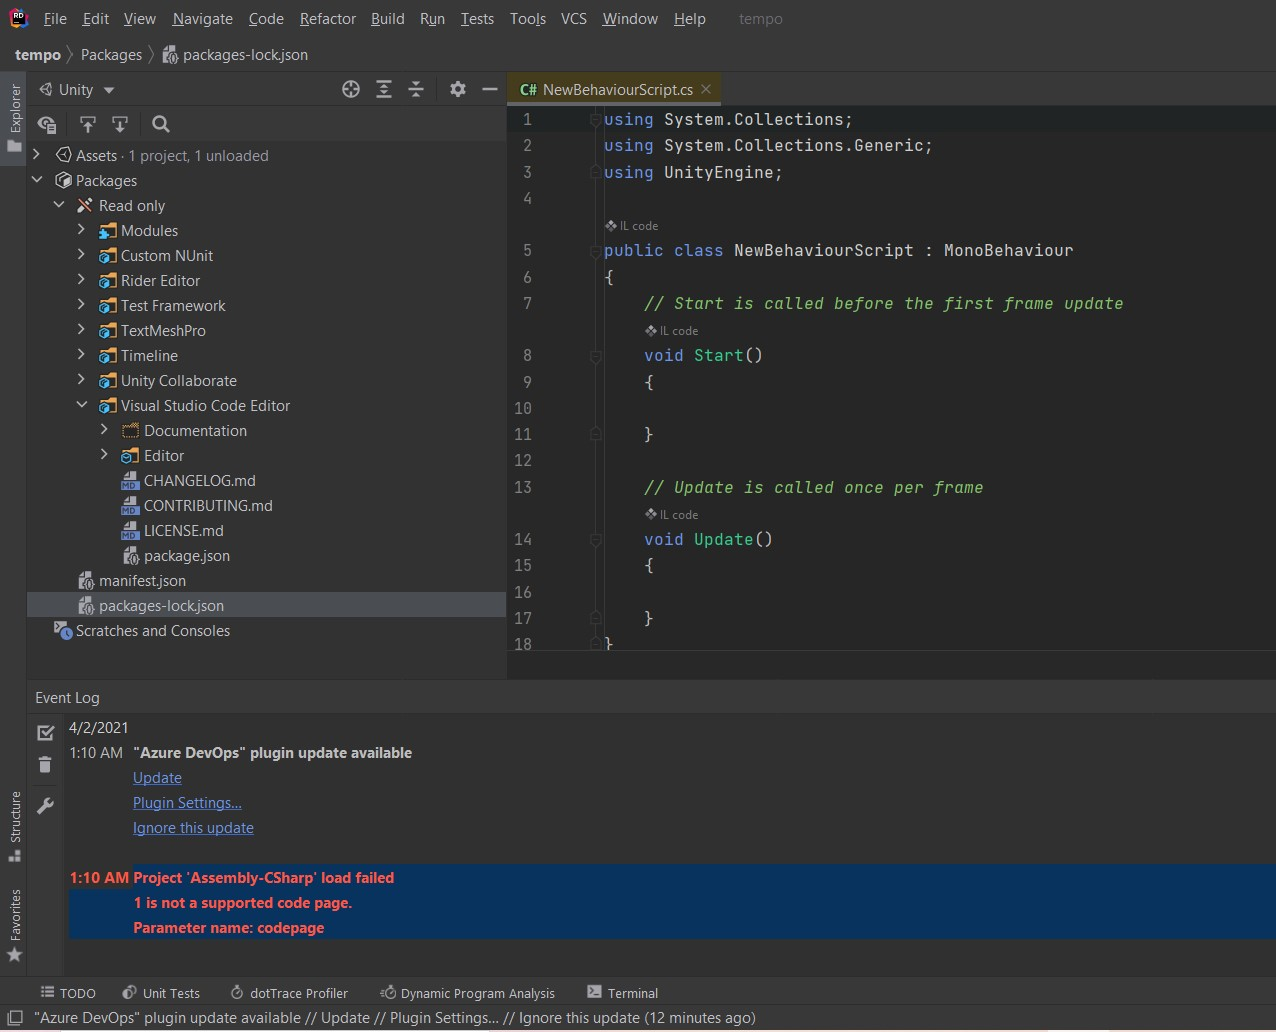1276x1032 pixels.
Task: Fold the Start method in editor gutter
Action: [595, 356]
